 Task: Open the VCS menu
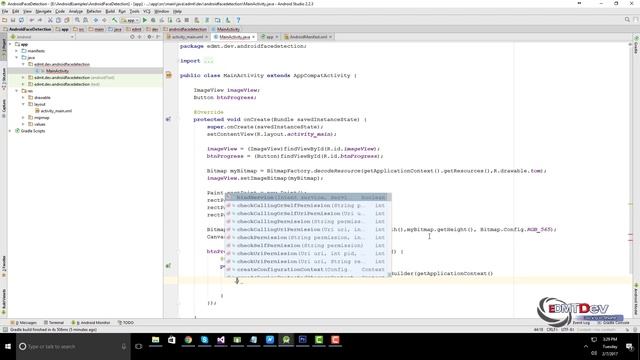(x=147, y=11)
